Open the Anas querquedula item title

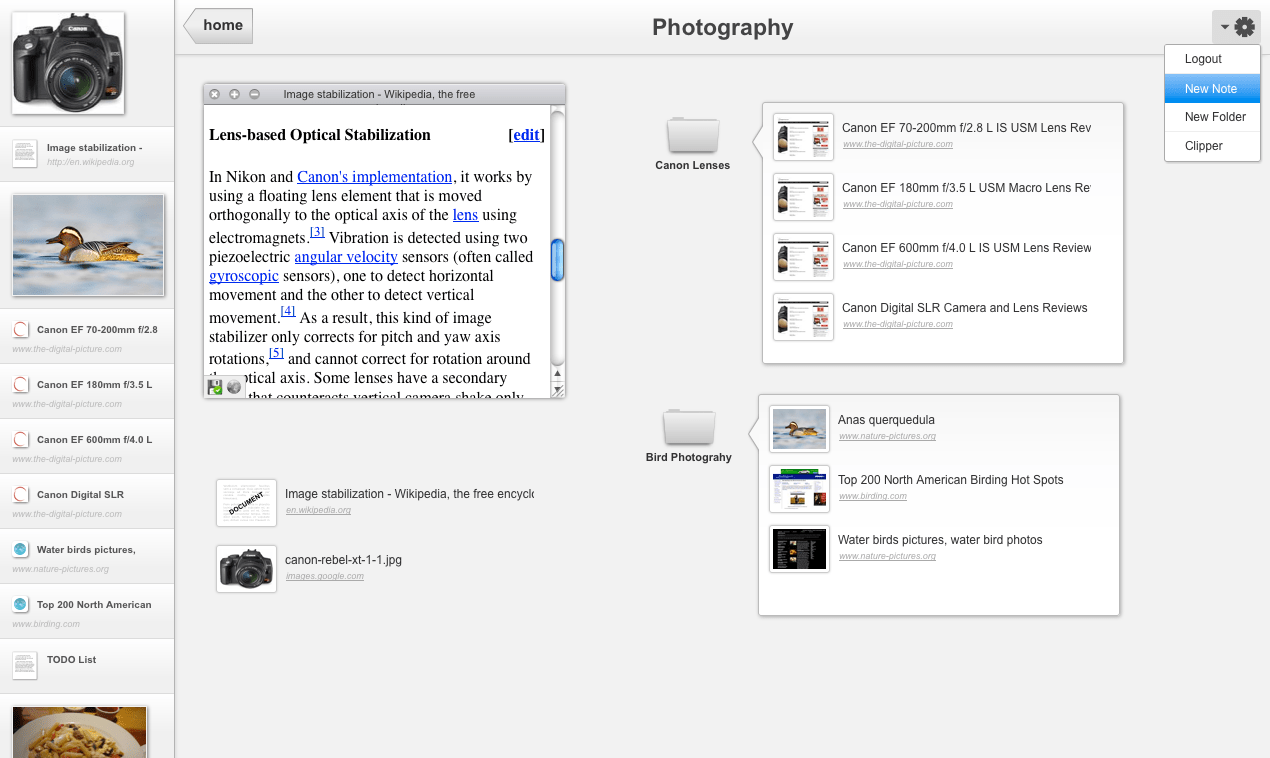pyautogui.click(x=886, y=420)
